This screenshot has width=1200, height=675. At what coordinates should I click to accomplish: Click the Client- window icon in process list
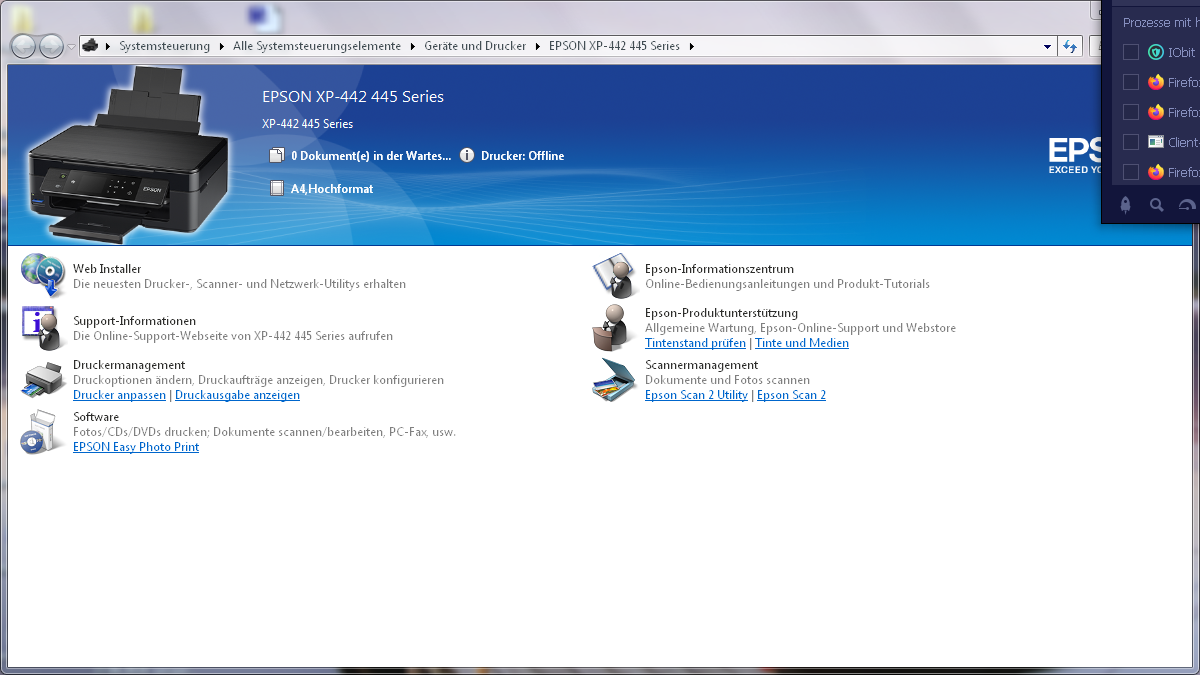1156,142
